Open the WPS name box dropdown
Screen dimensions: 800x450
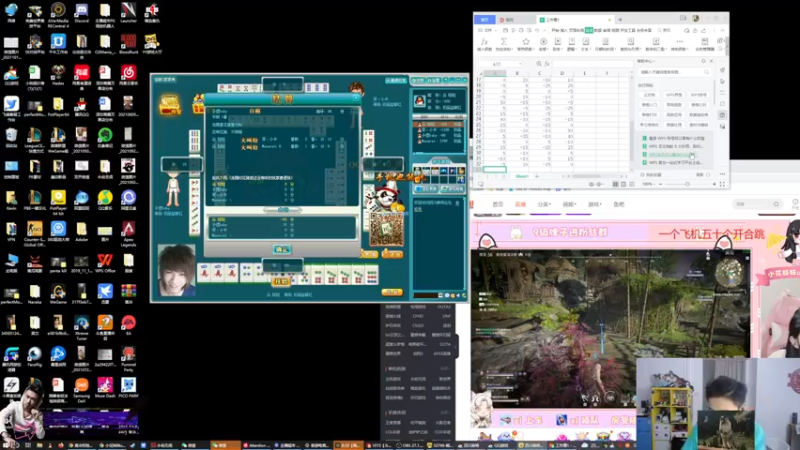pyautogui.click(x=520, y=64)
